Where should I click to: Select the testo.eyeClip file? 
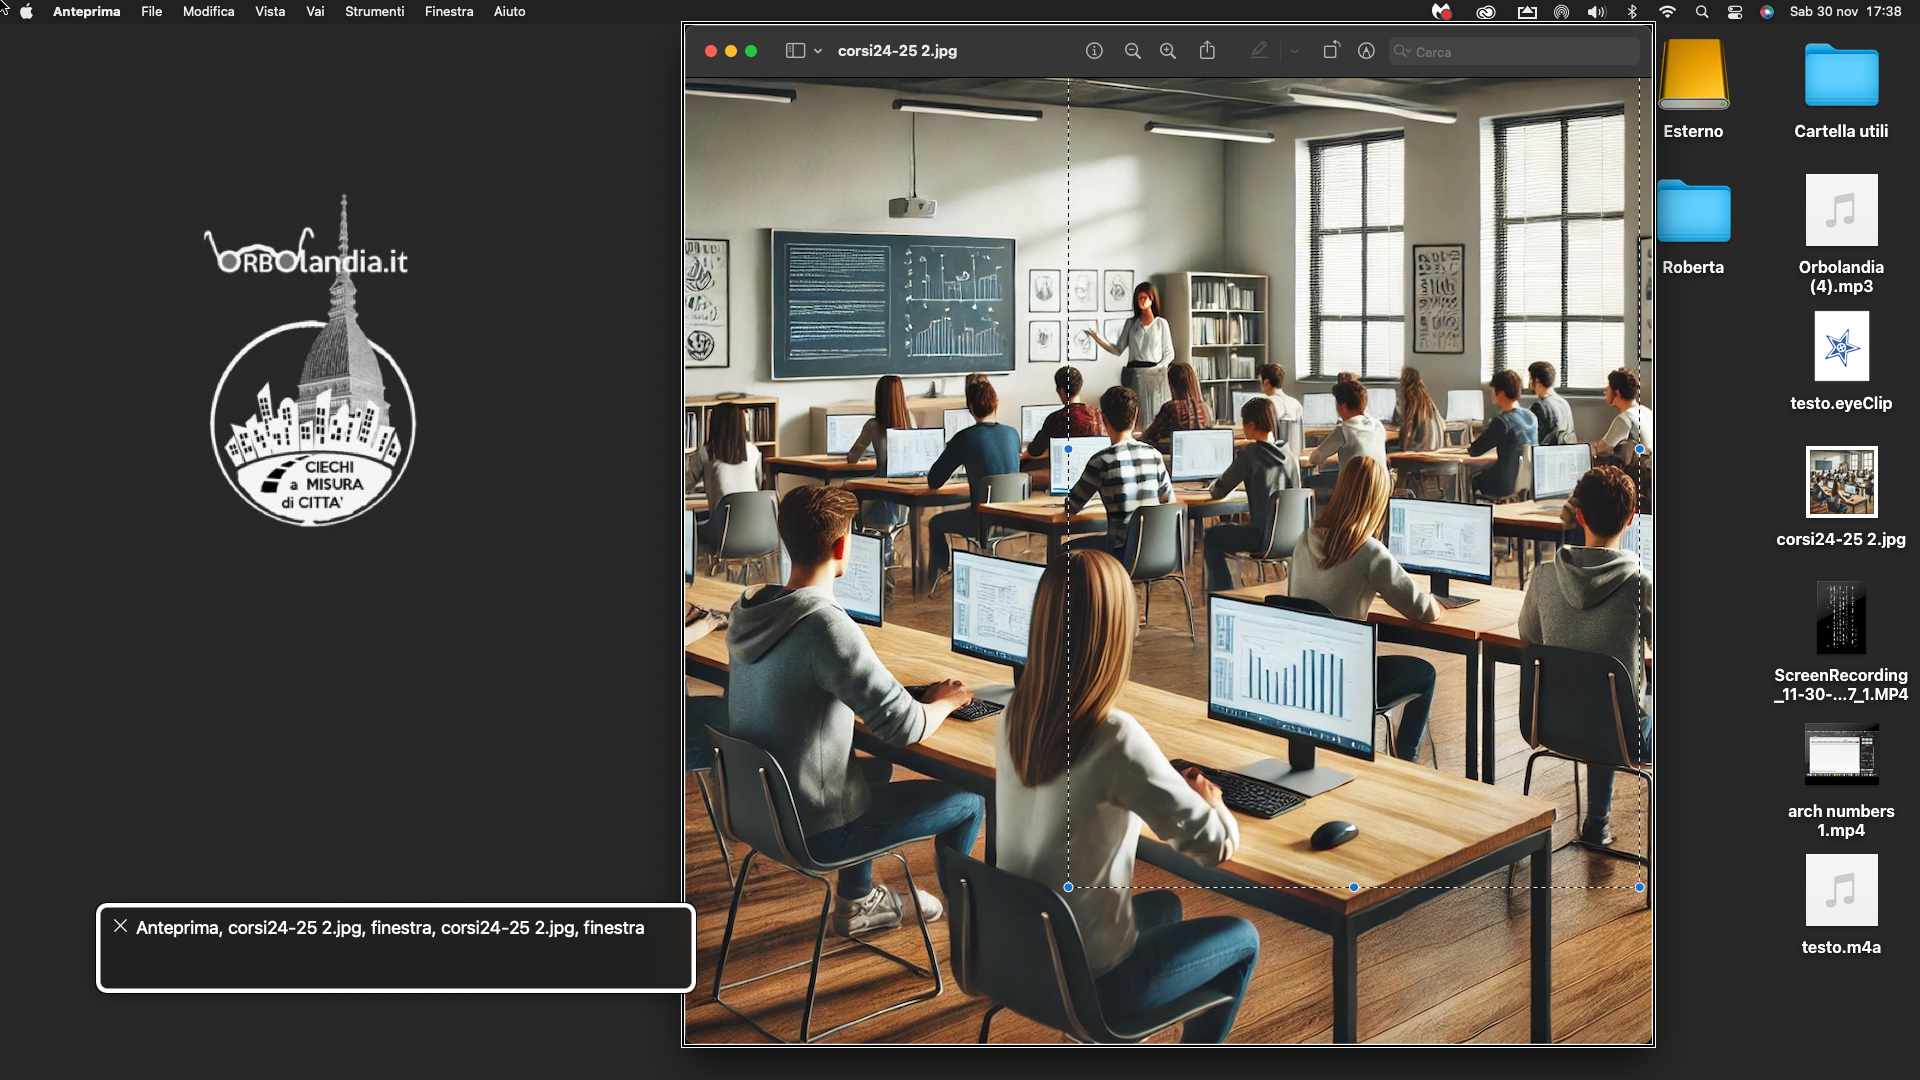pyautogui.click(x=1841, y=346)
